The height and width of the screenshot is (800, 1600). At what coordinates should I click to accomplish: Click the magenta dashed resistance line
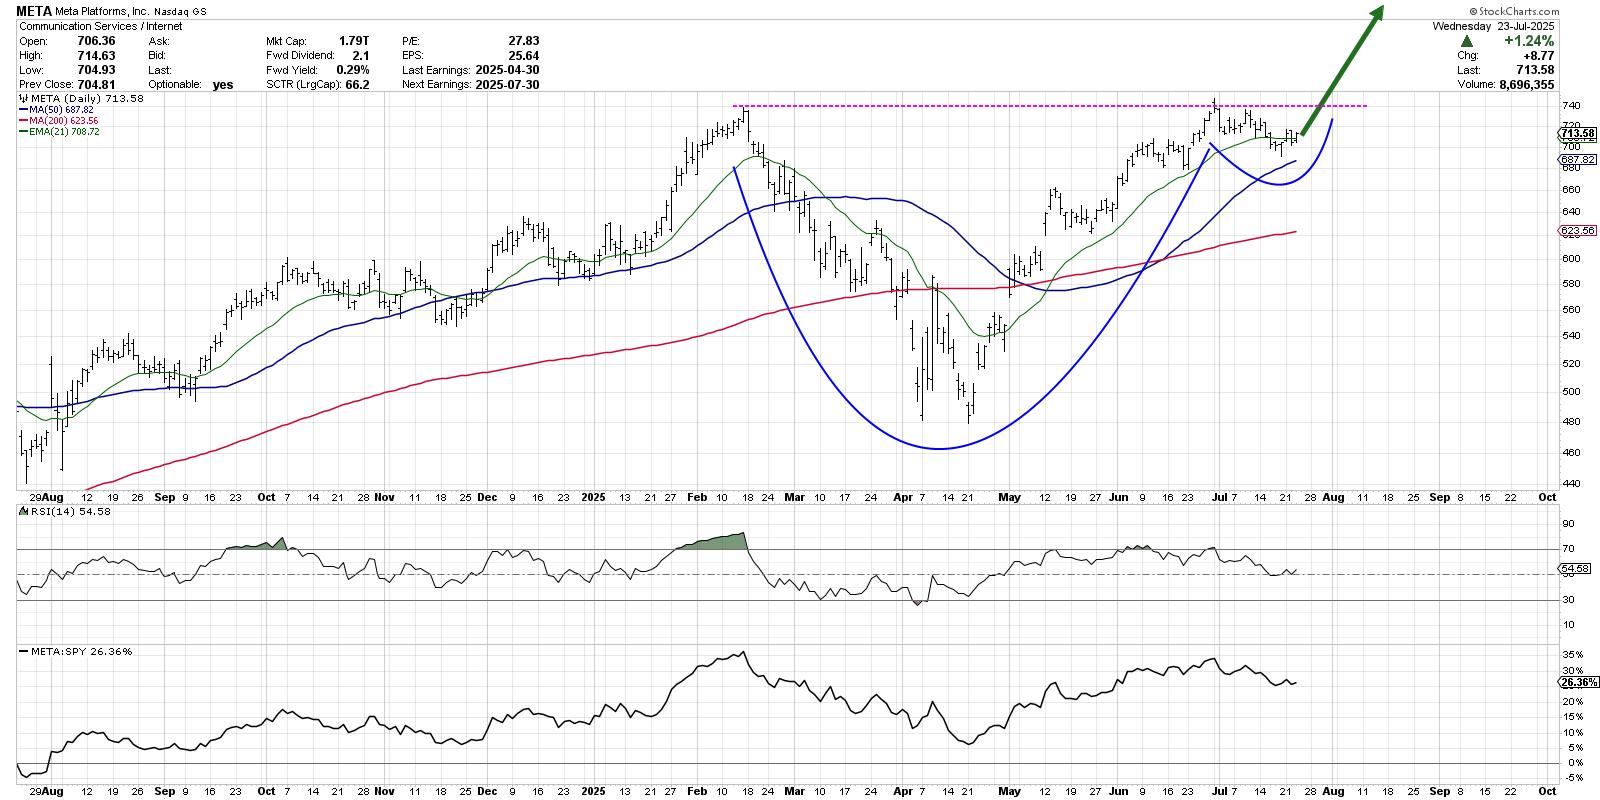(1000, 106)
